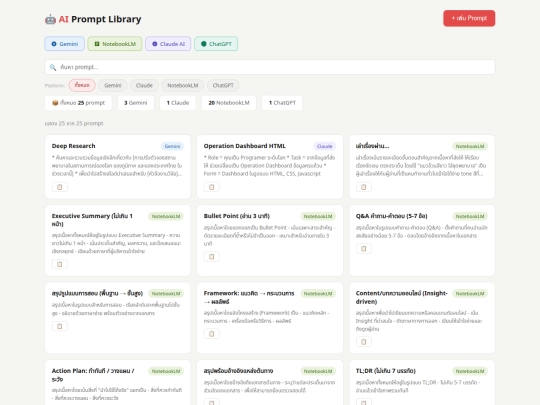Copy the Executive Summary prompt clipboard icon
540x405 pixels.
[x=60, y=264]
